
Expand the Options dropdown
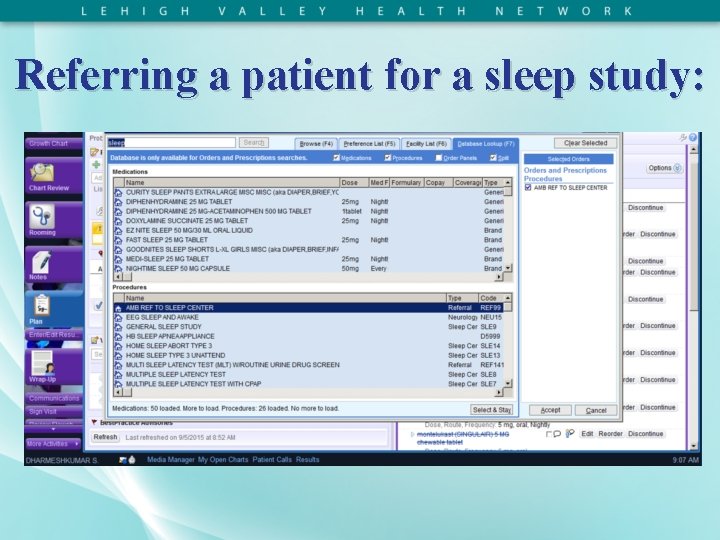(x=664, y=169)
